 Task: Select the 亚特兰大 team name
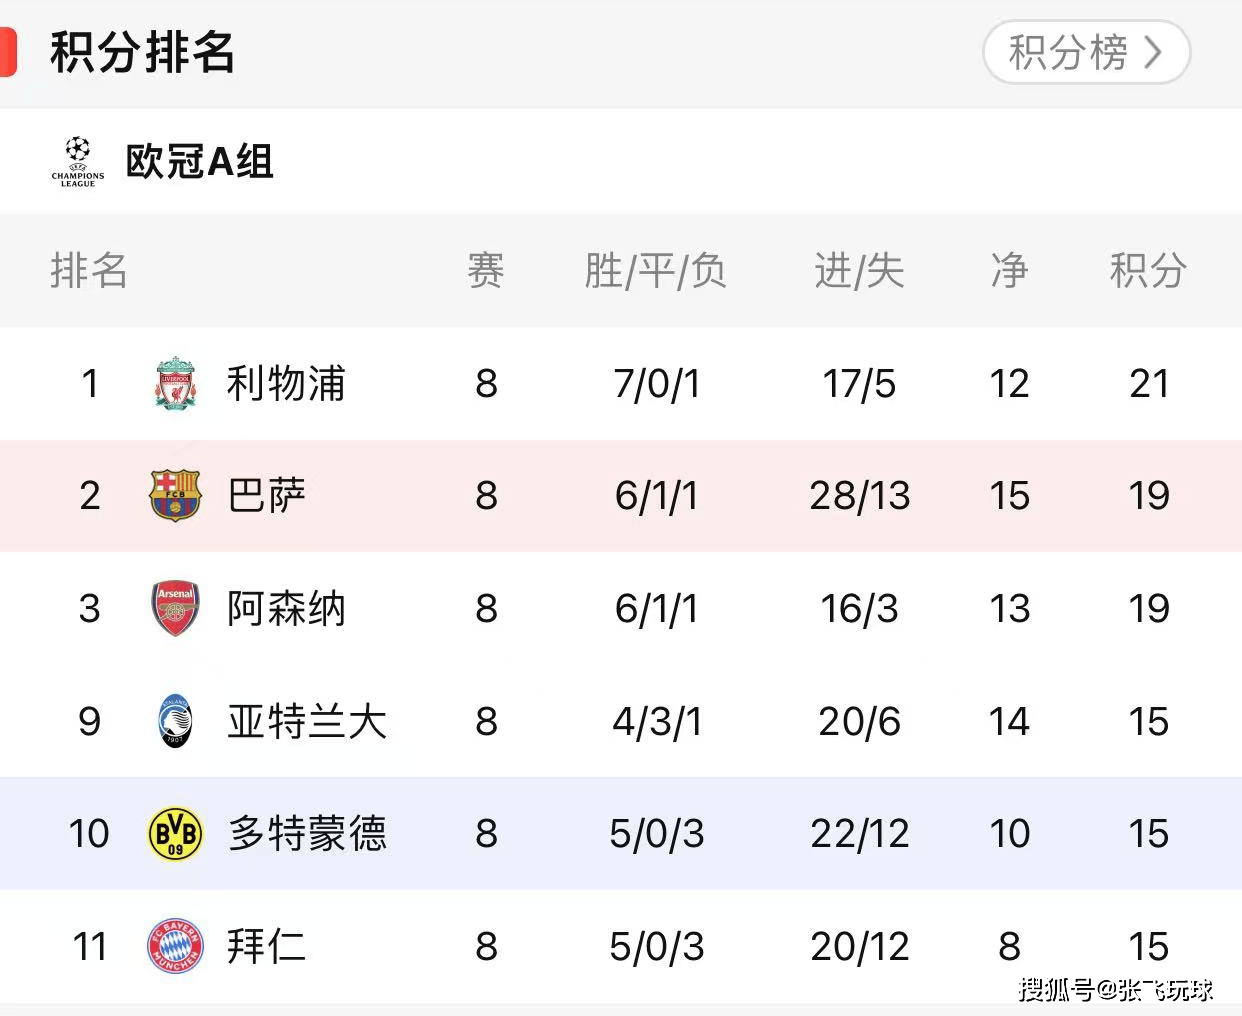point(306,721)
